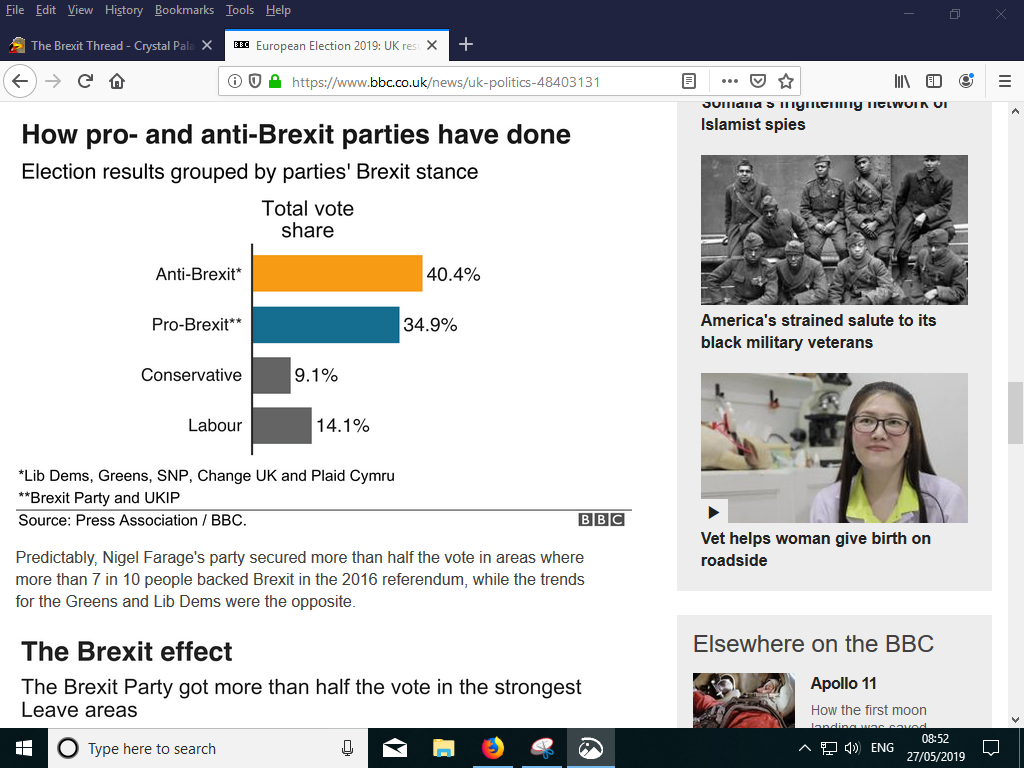
Task: Show tracking protection shield info
Action: coord(255,82)
